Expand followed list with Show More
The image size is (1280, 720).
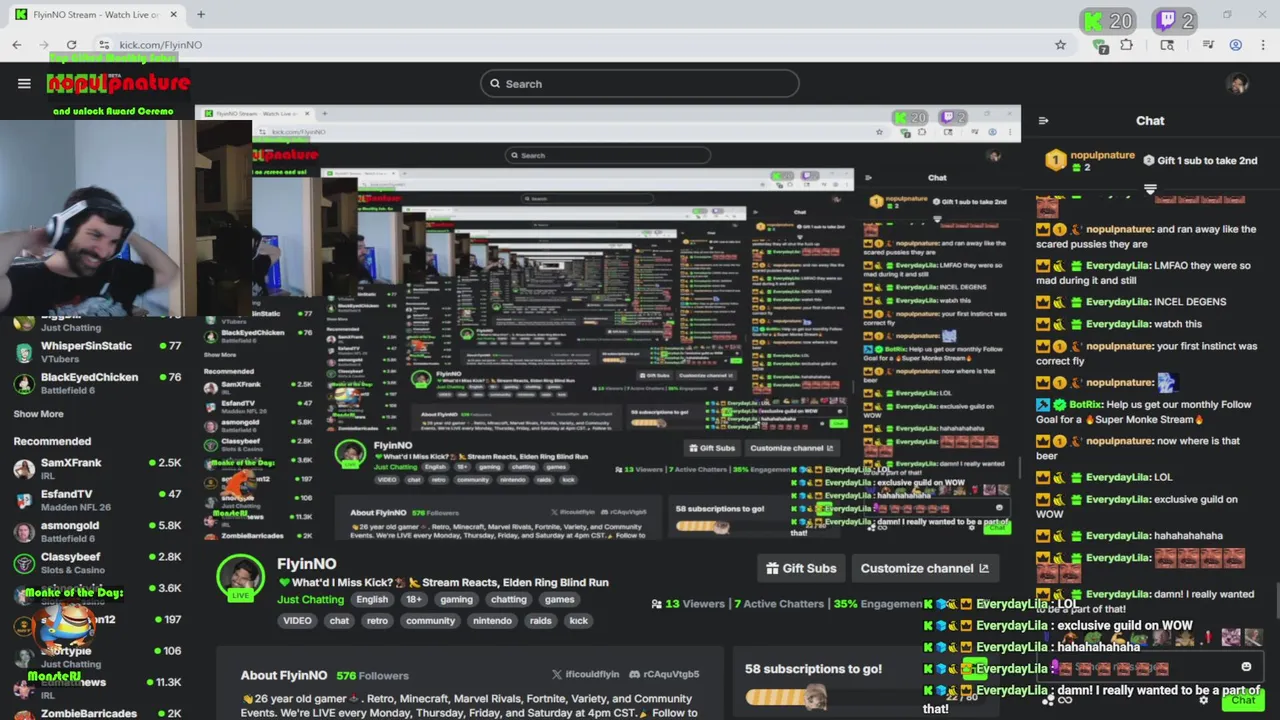tap(38, 414)
